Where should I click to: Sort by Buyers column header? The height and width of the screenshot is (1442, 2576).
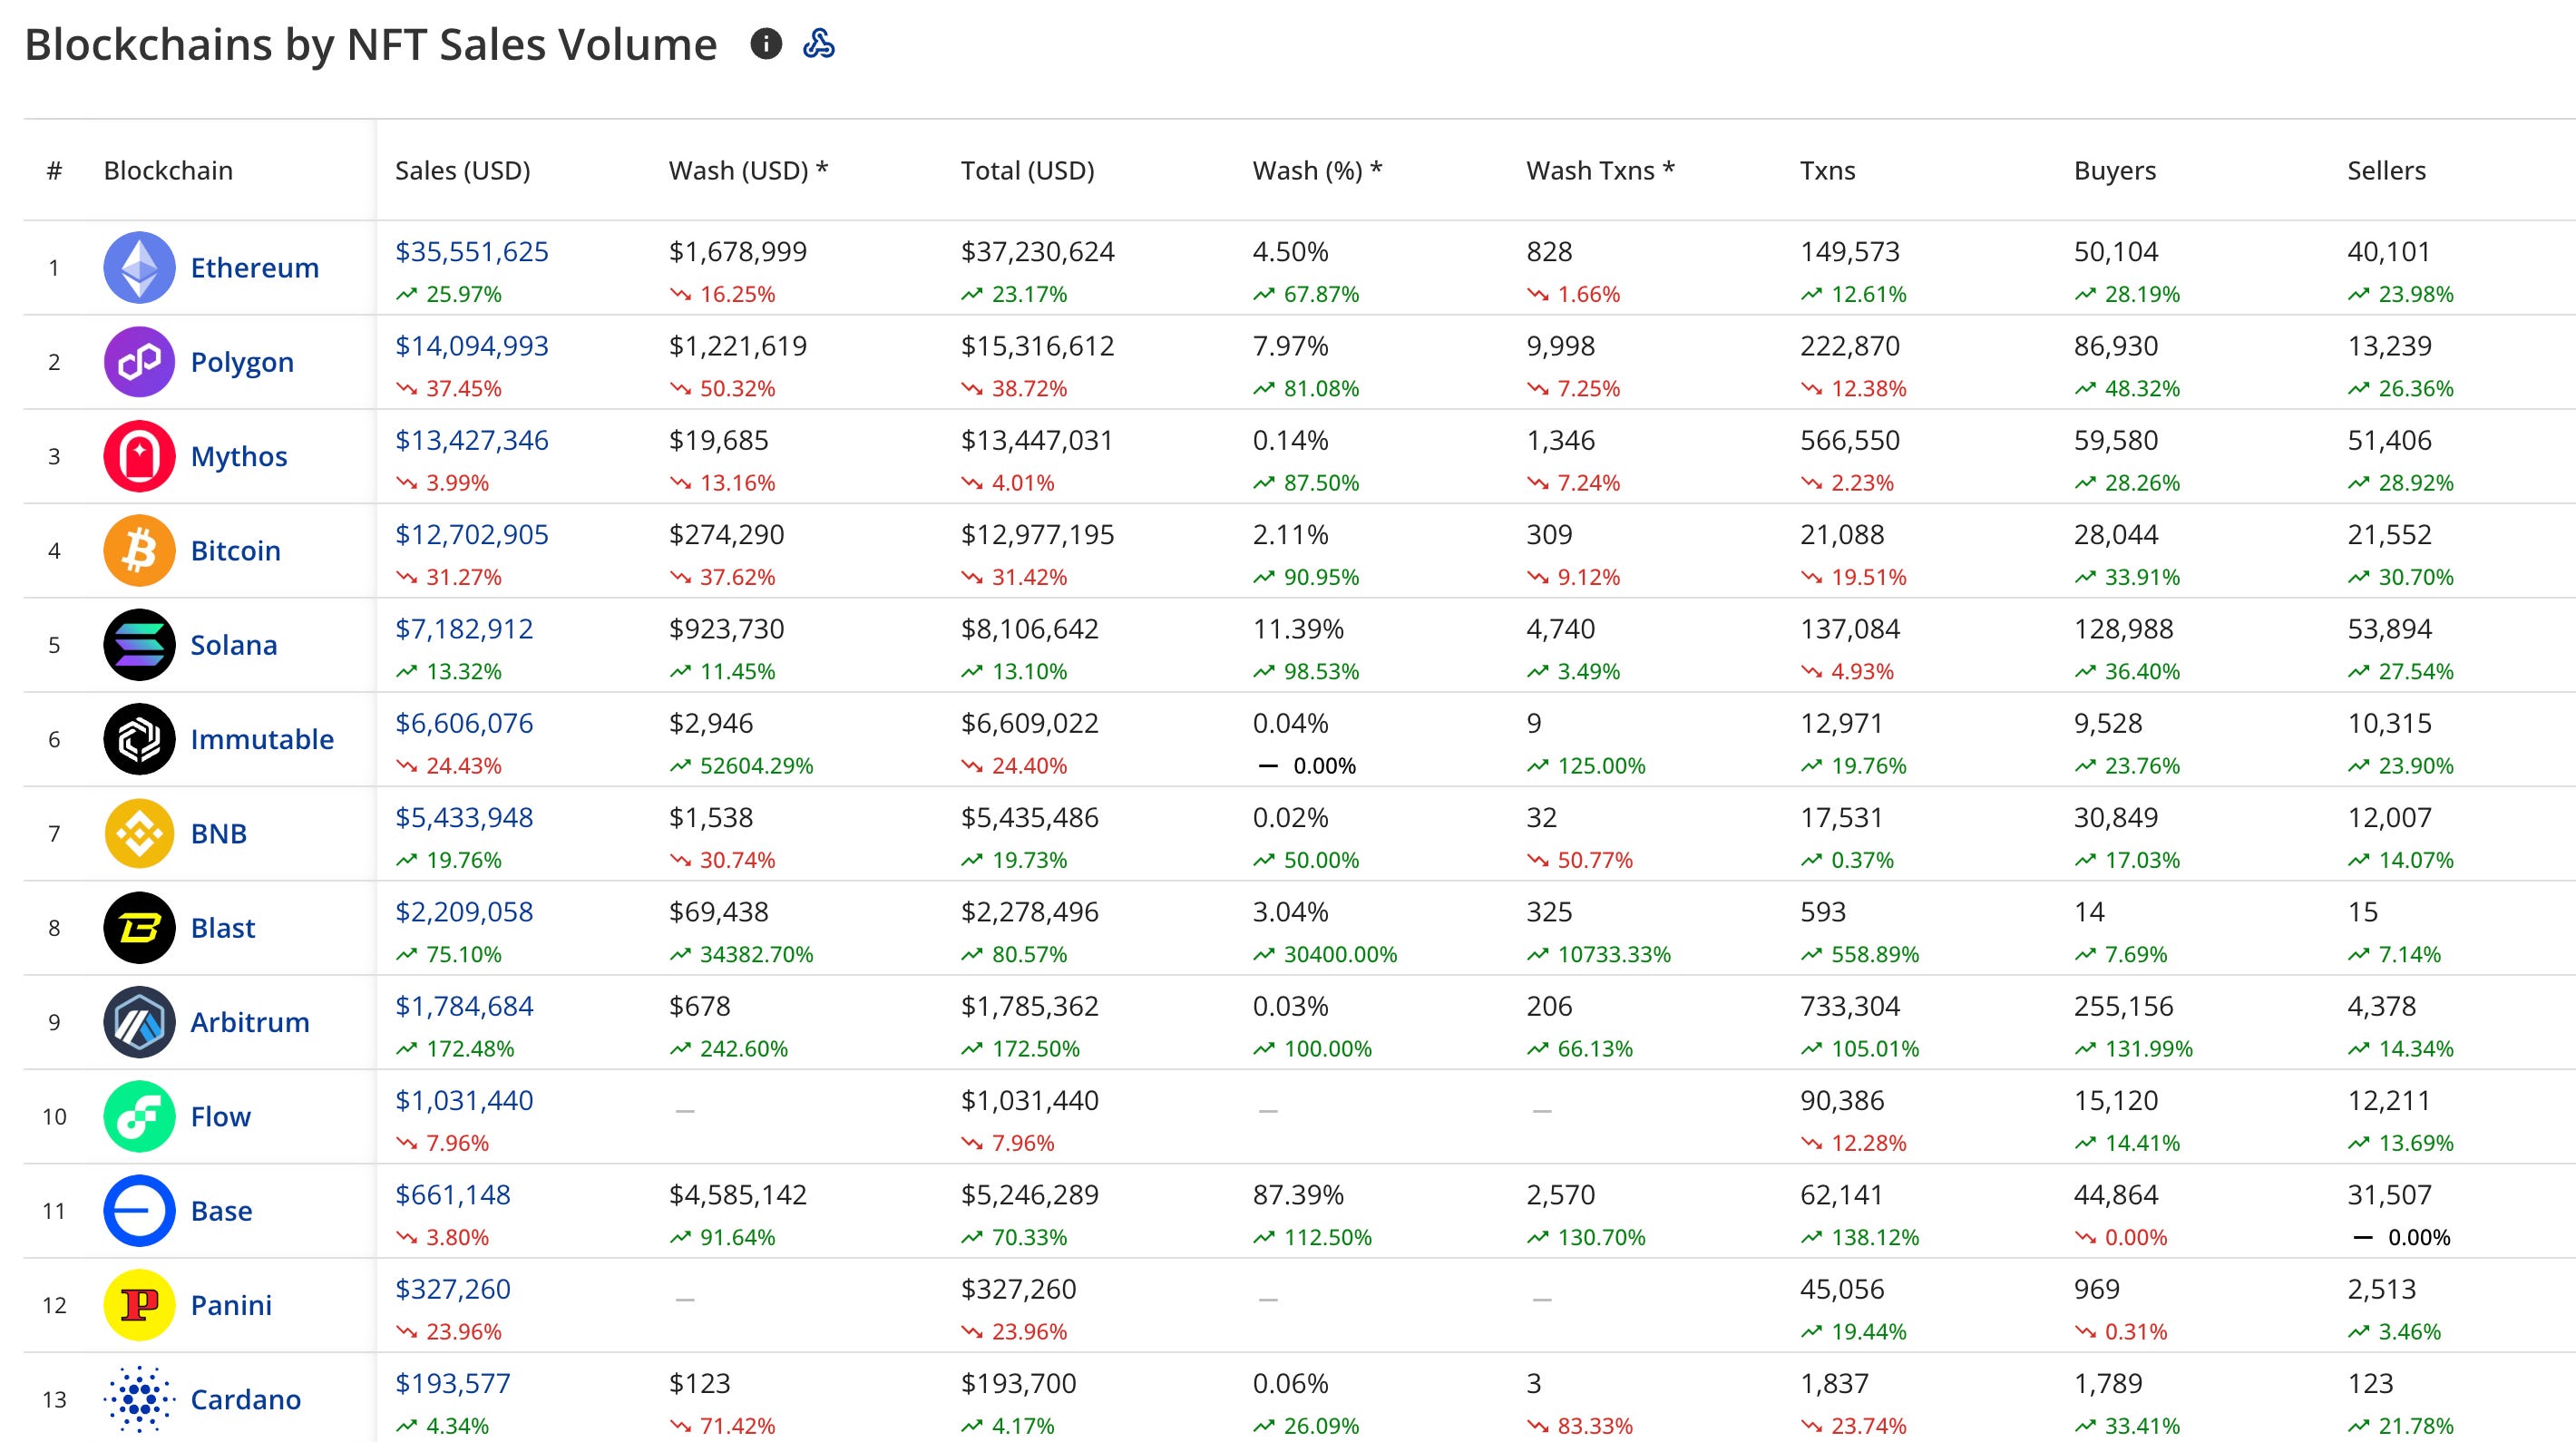point(2114,171)
